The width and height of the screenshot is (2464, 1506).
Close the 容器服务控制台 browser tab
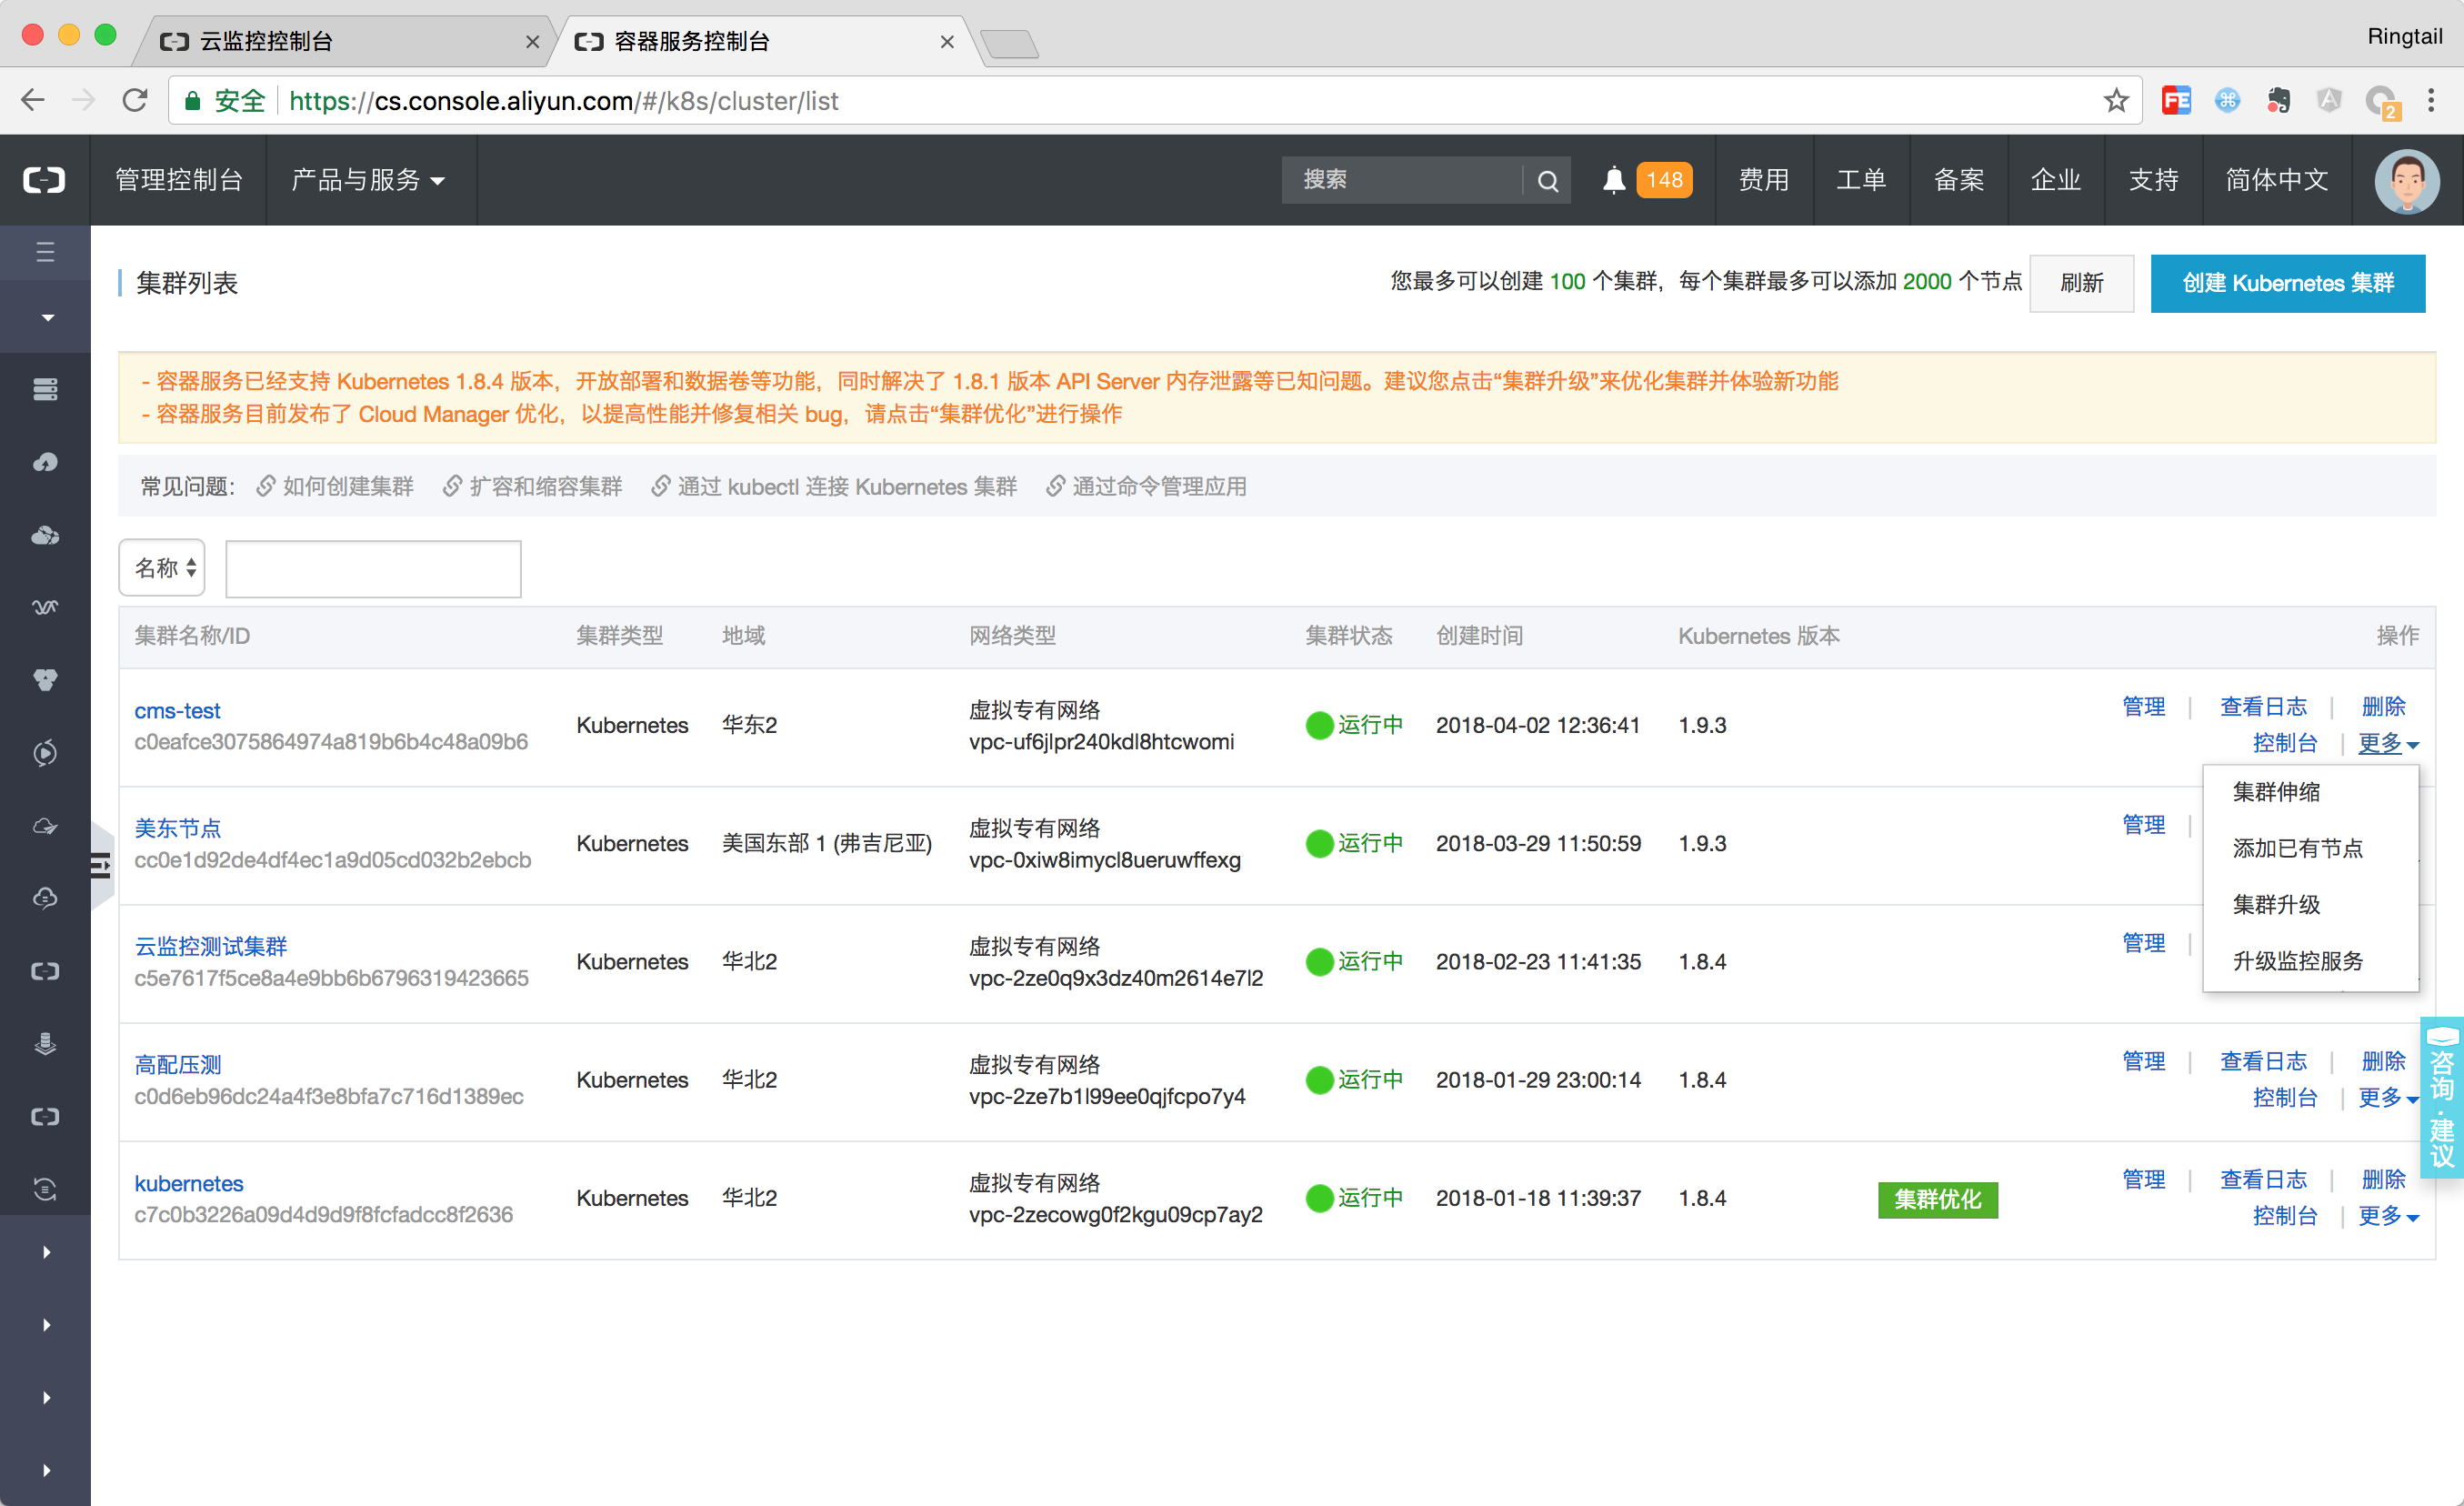point(947,42)
